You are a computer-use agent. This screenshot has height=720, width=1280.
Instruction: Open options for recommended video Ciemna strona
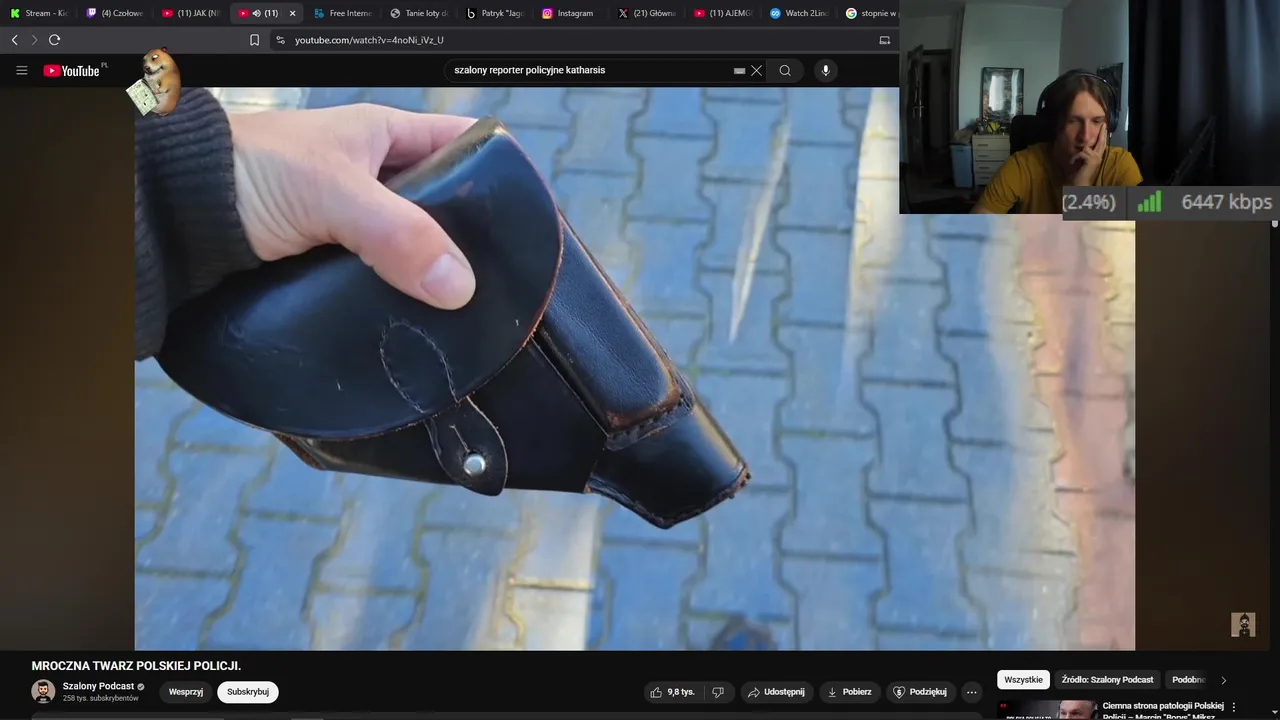(x=1233, y=707)
